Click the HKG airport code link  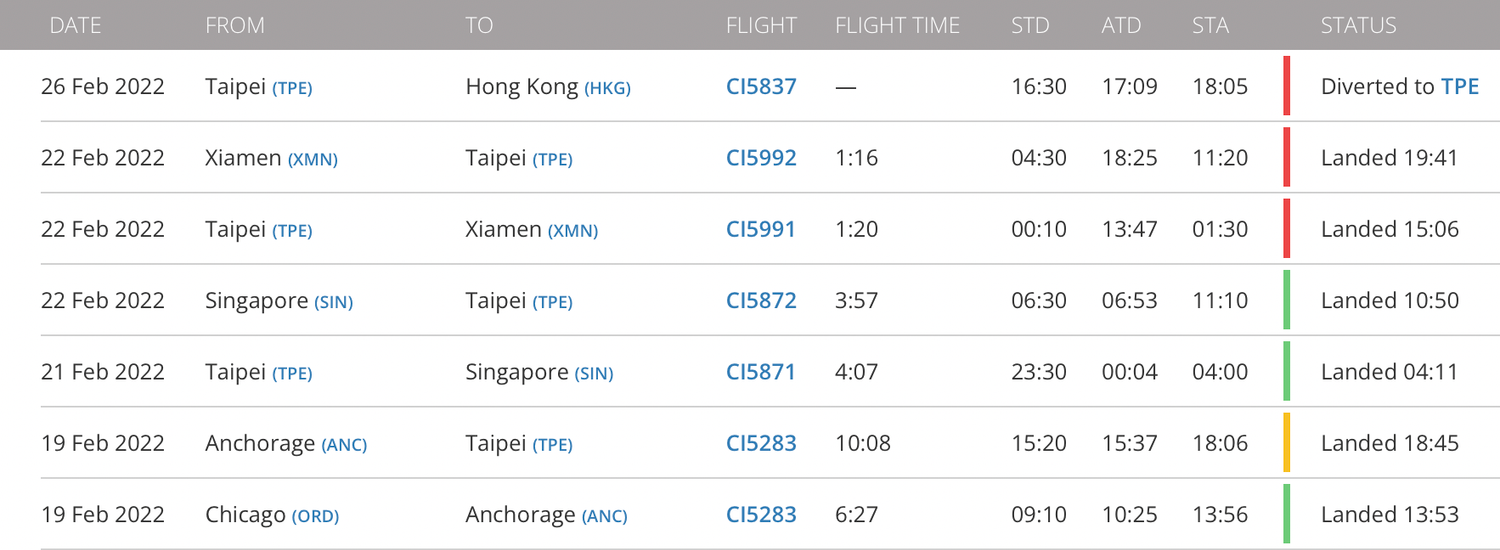(607, 88)
